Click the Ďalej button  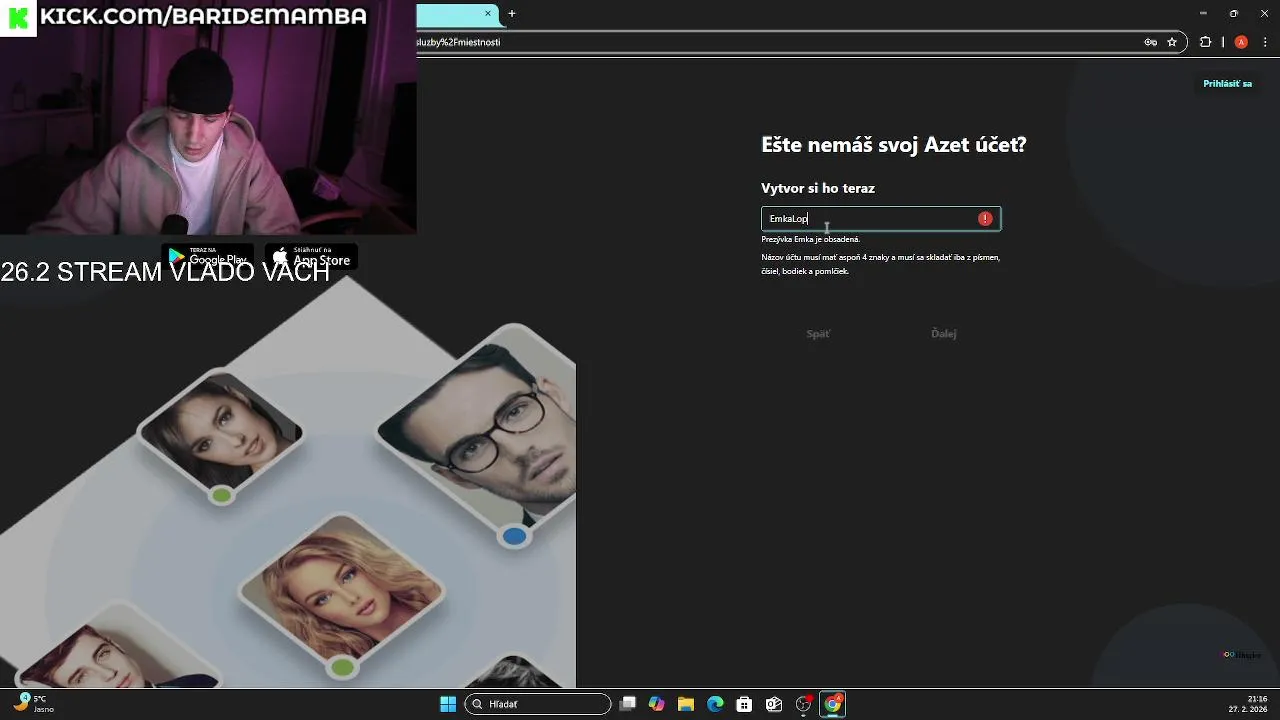click(x=943, y=334)
